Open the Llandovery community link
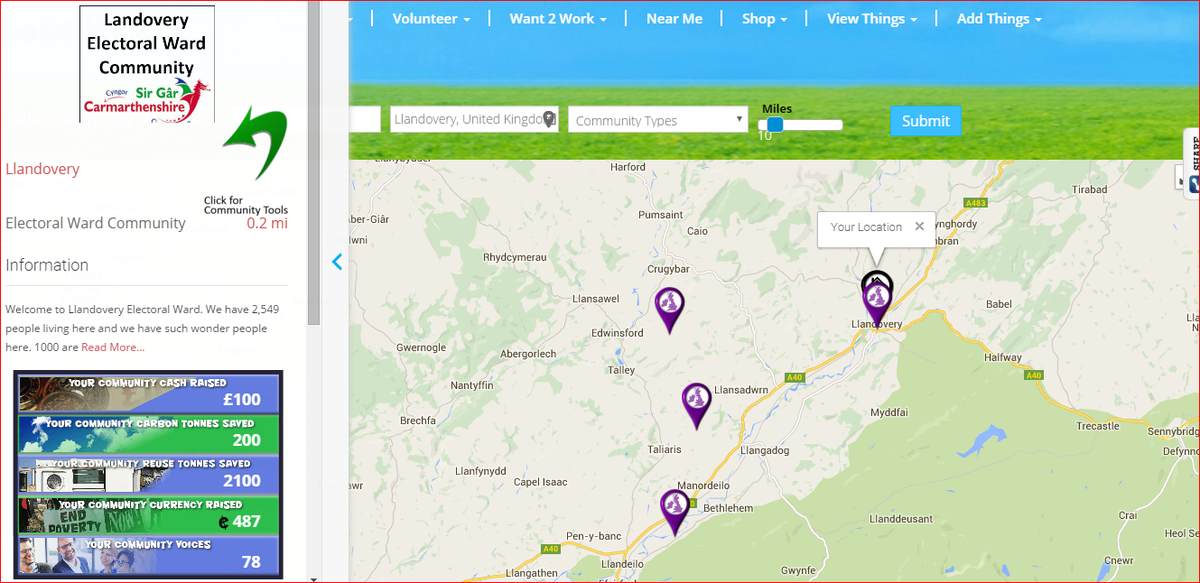1200x583 pixels. point(43,169)
